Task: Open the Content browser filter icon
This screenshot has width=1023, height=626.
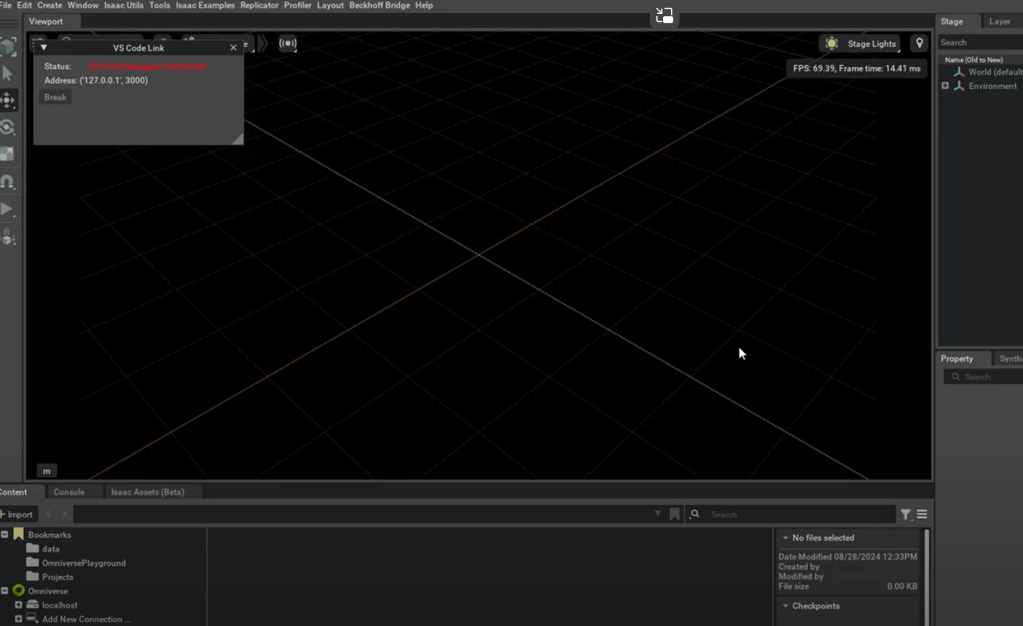Action: 905,514
